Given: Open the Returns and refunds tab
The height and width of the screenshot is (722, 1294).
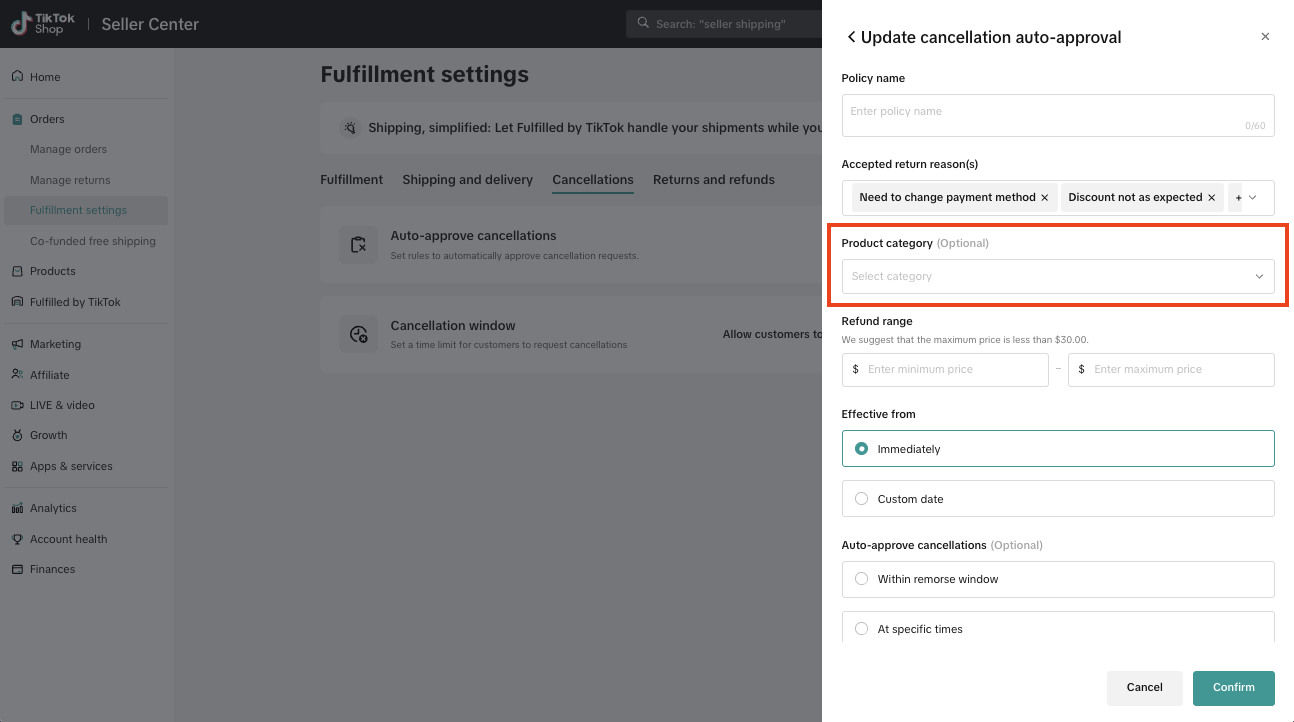Looking at the screenshot, I should (713, 180).
